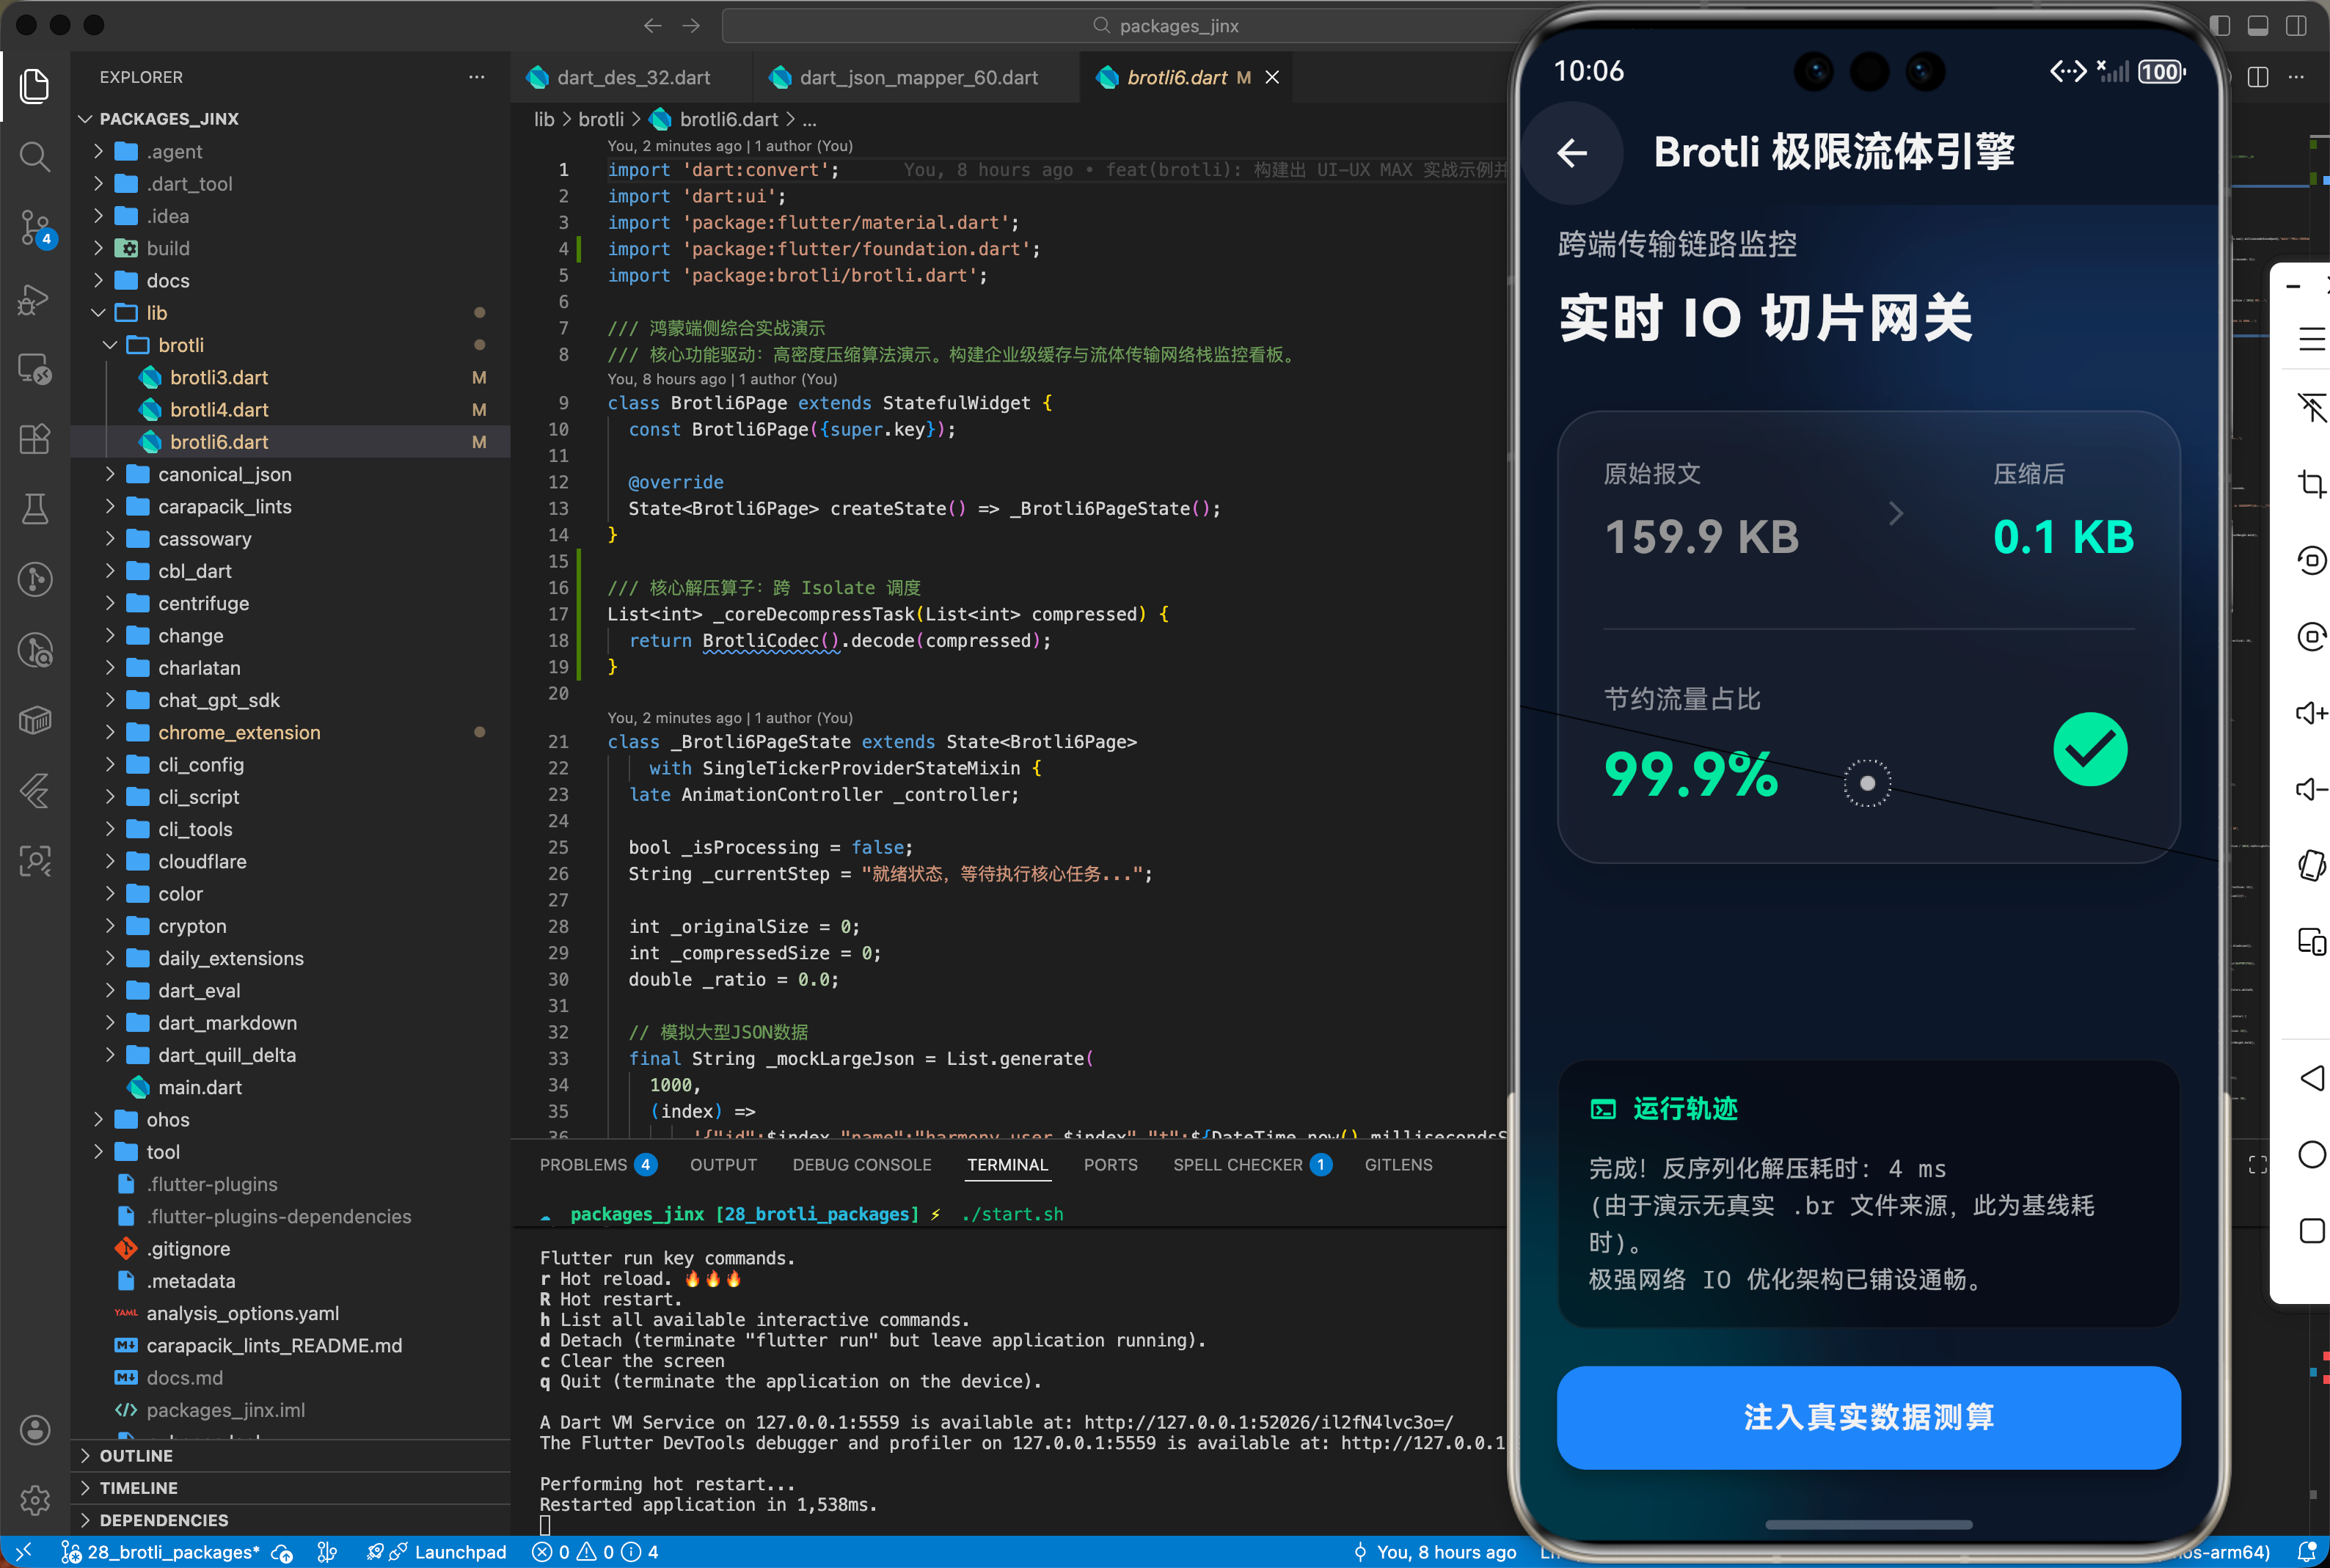Screen dimensions: 2330x1568
Task: Toggle the bottom panel layout button
Action: click(2258, 26)
